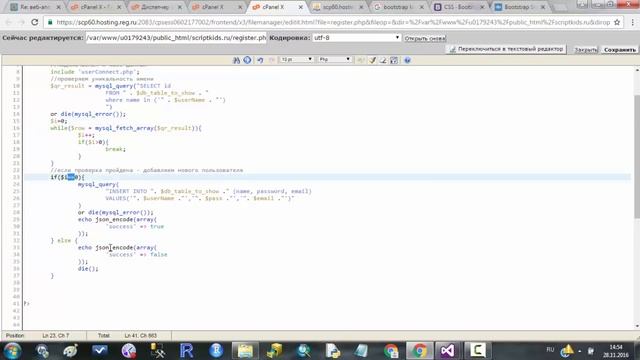Viewport: 640px width, 360px height.
Task: Click the greyed-out redo arrow icon
Action: point(271,60)
